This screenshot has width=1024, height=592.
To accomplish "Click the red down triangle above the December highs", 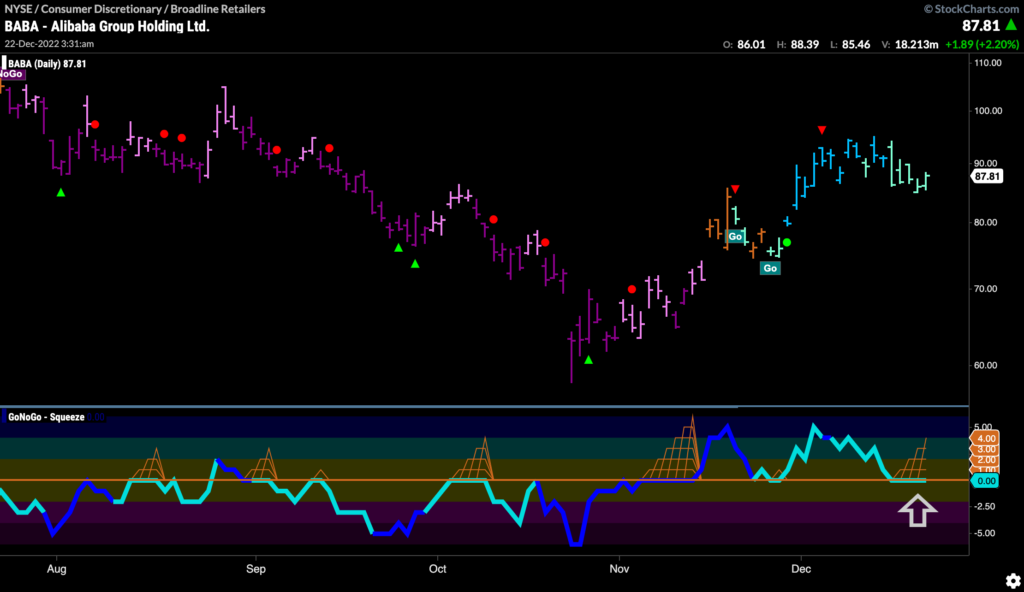I will pos(822,129).
